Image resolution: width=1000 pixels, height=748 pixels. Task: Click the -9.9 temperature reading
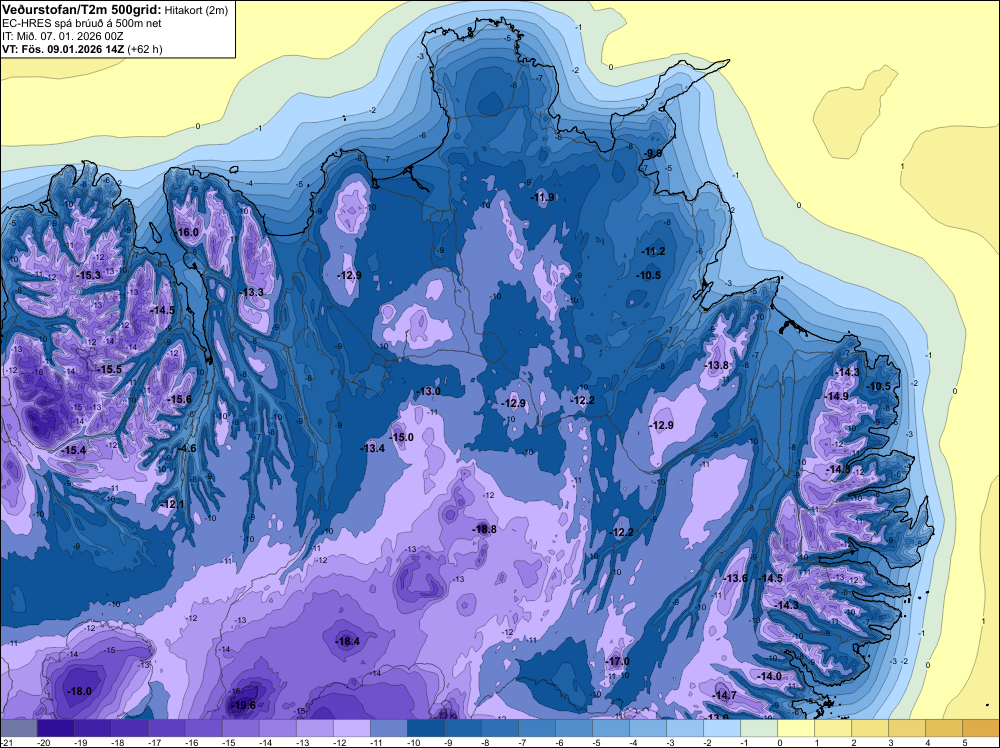pyautogui.click(x=652, y=154)
